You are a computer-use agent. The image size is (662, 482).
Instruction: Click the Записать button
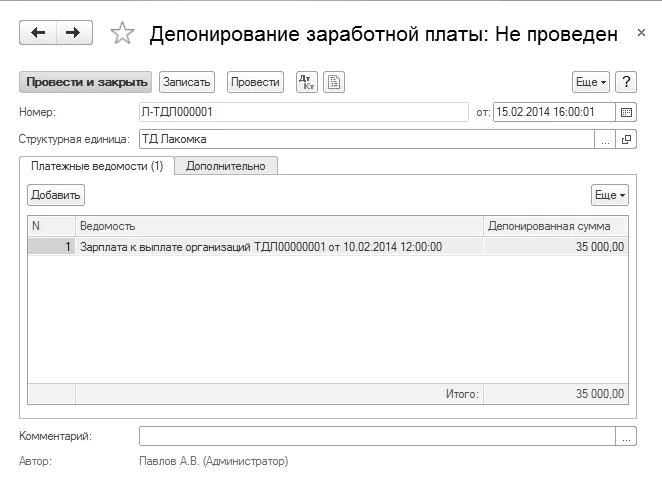pyautogui.click(x=187, y=82)
